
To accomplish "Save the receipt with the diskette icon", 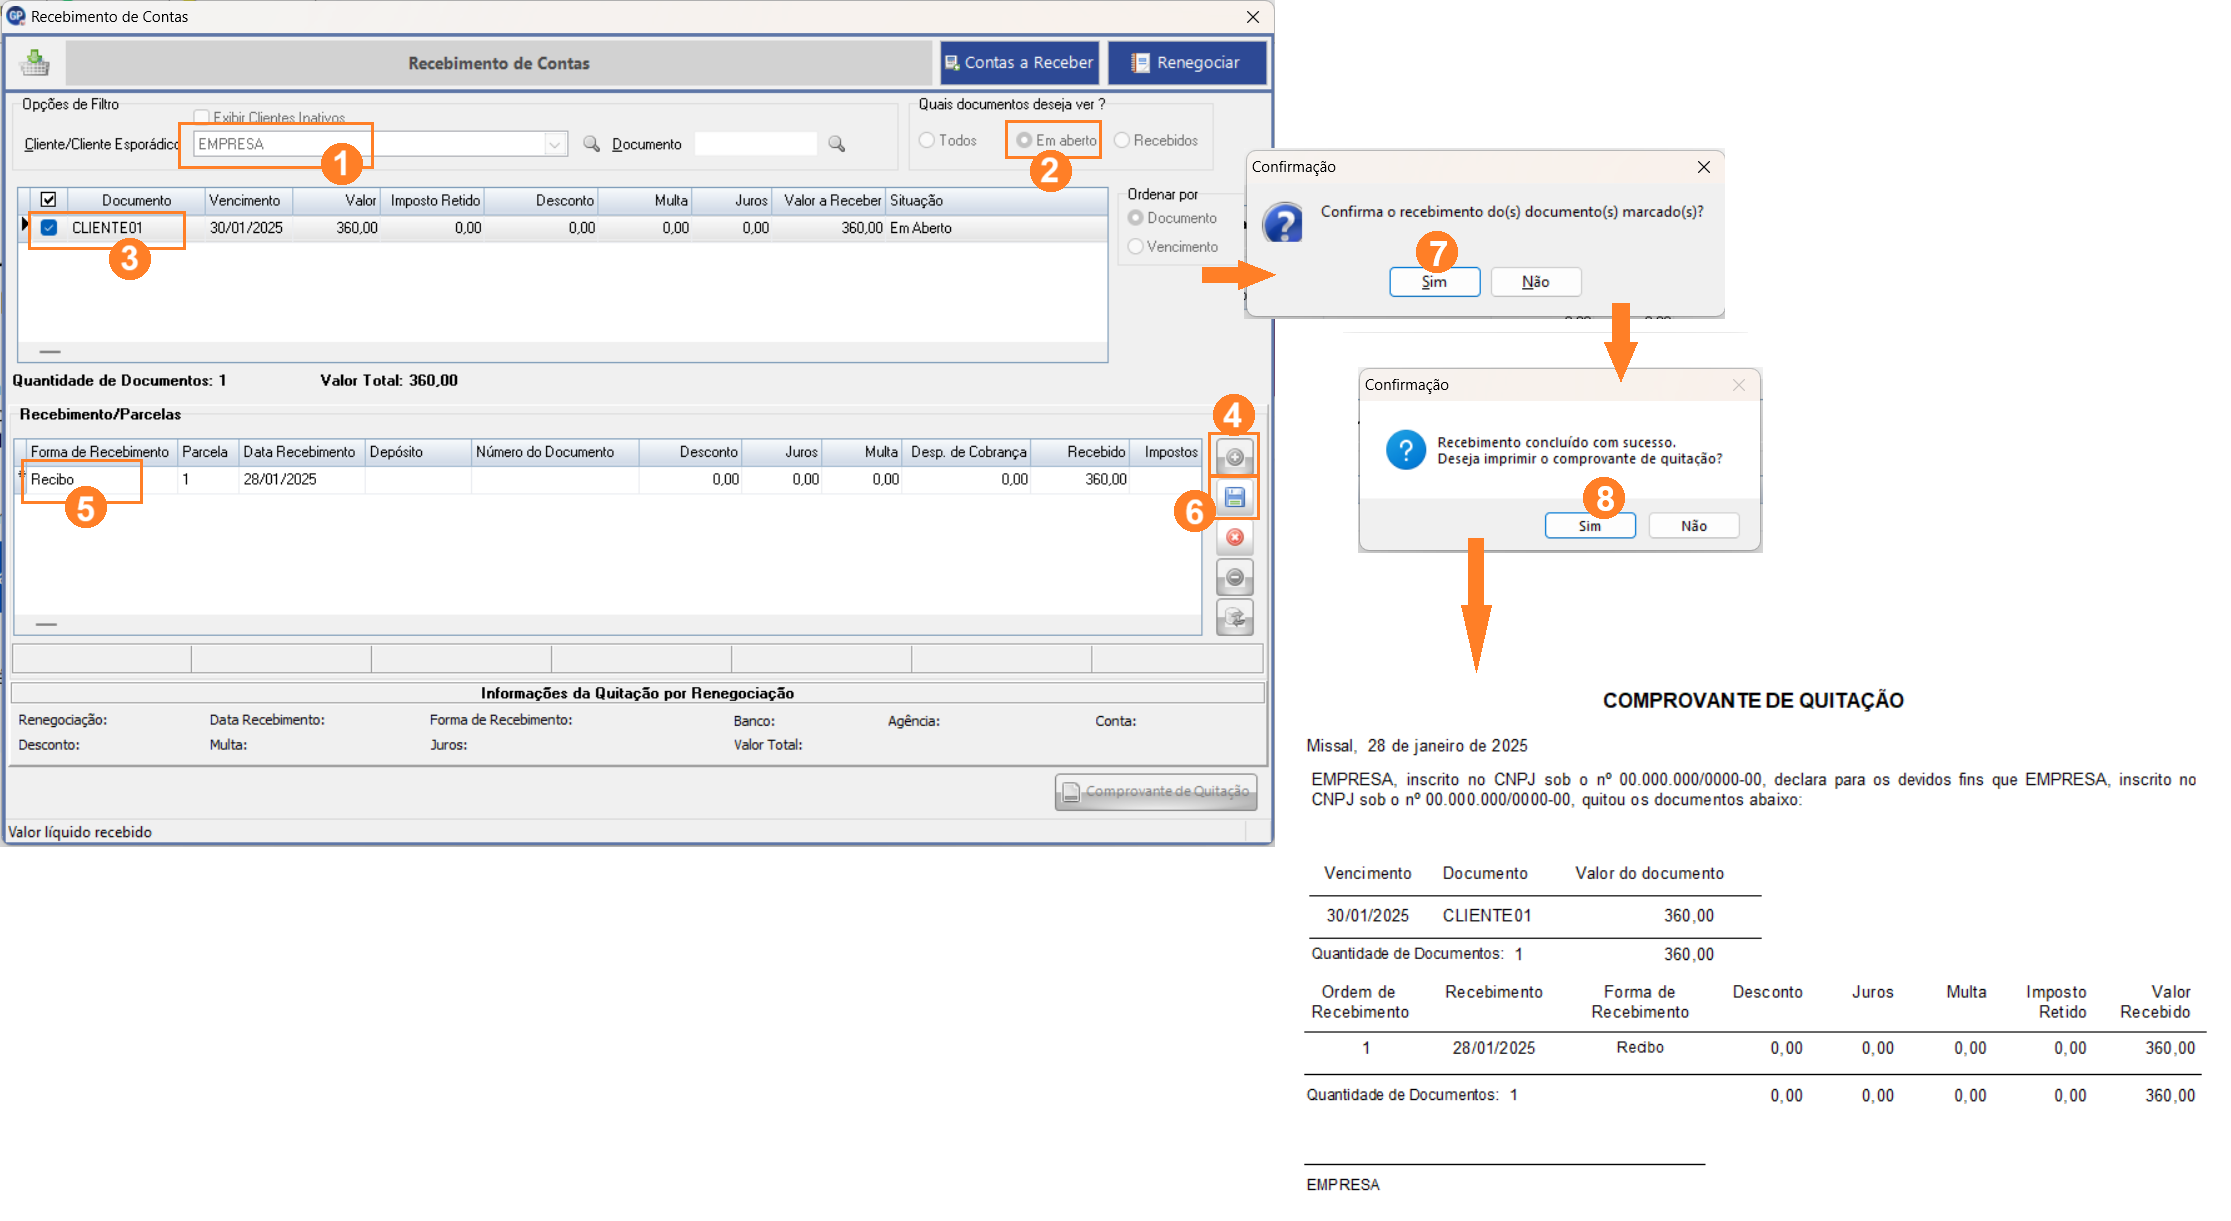I will [x=1235, y=497].
